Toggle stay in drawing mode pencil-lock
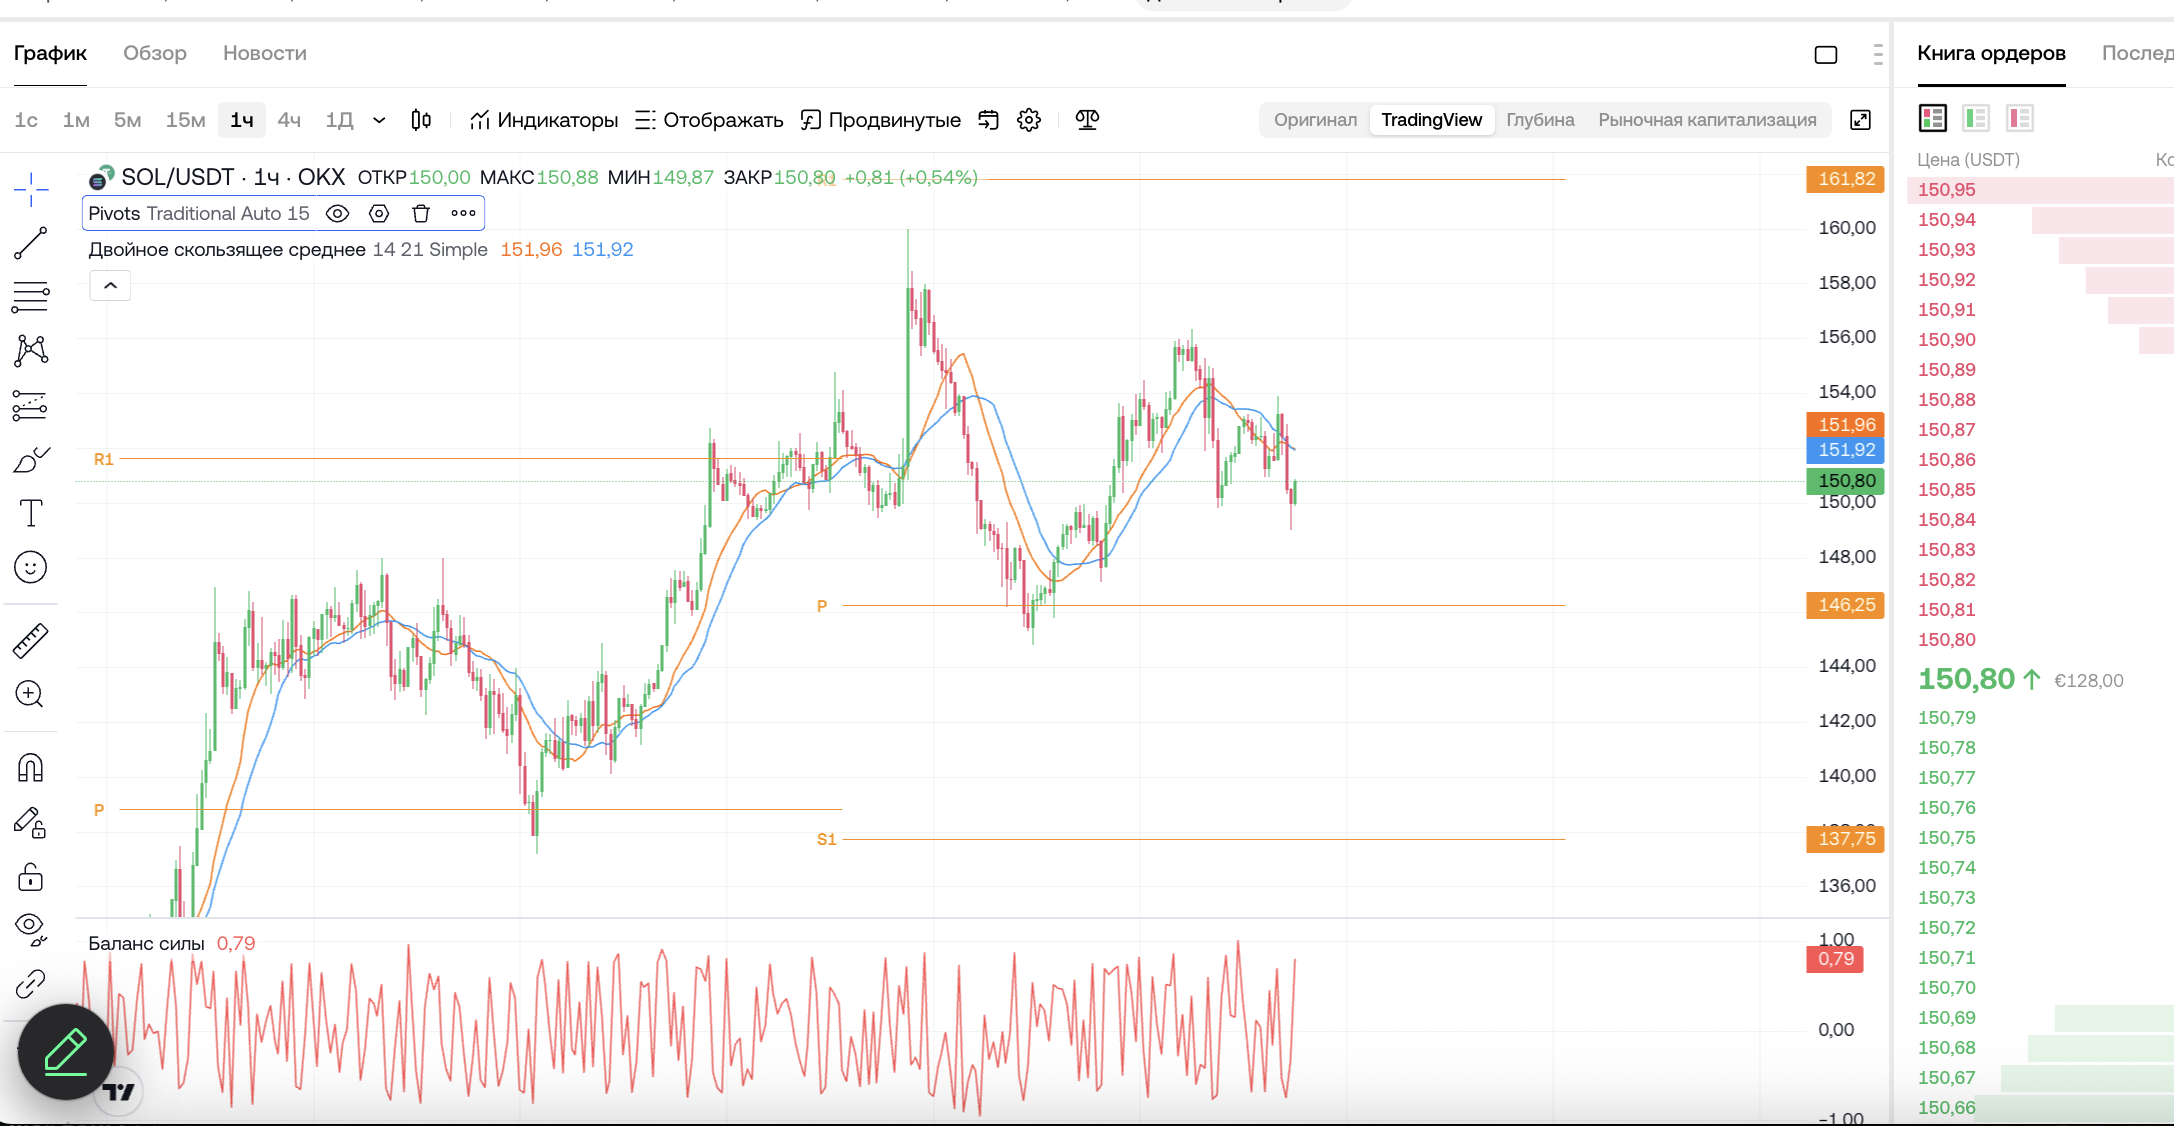Image resolution: width=2174 pixels, height=1126 pixels. click(31, 822)
